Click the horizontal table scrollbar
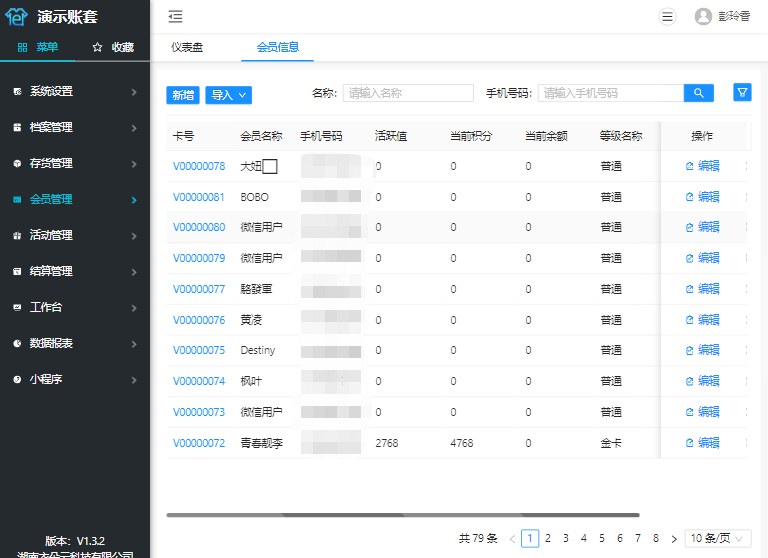 (x=403, y=515)
